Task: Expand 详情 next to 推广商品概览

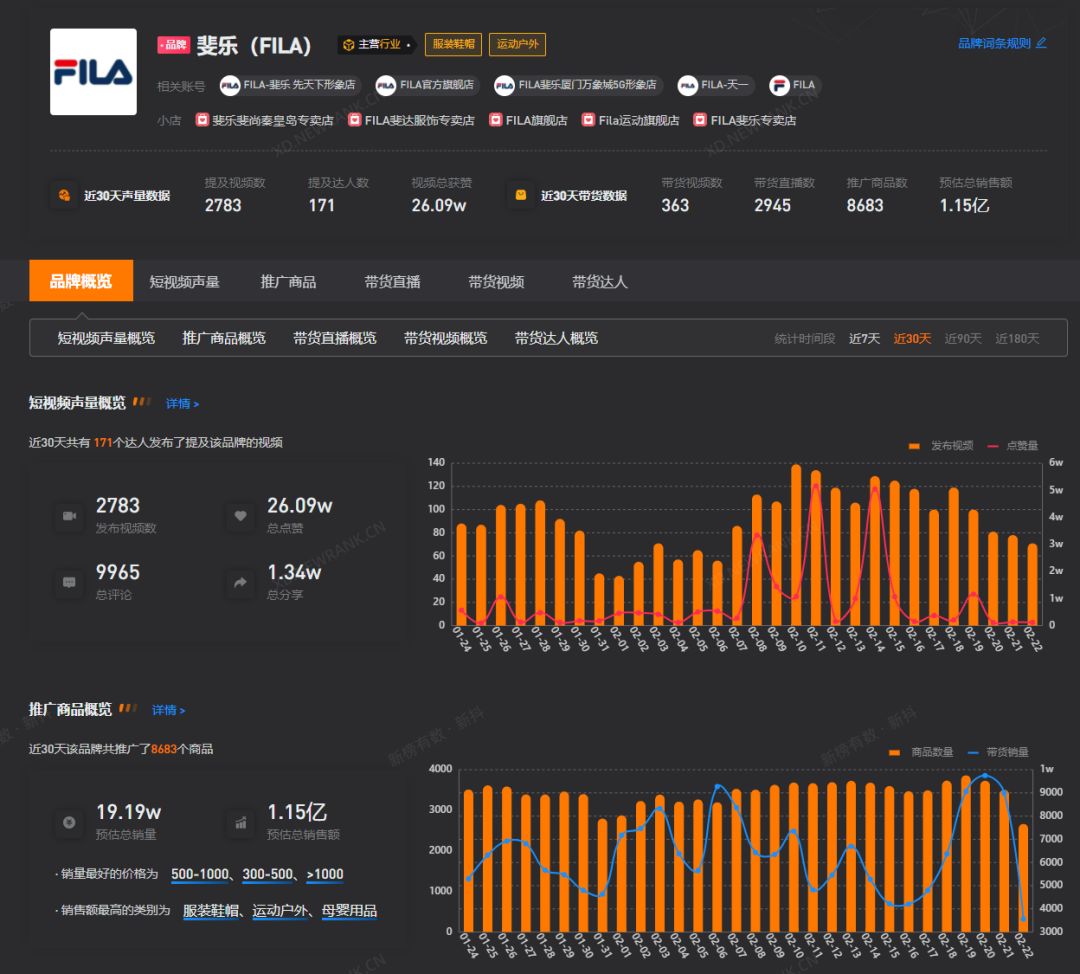Action: (168, 710)
